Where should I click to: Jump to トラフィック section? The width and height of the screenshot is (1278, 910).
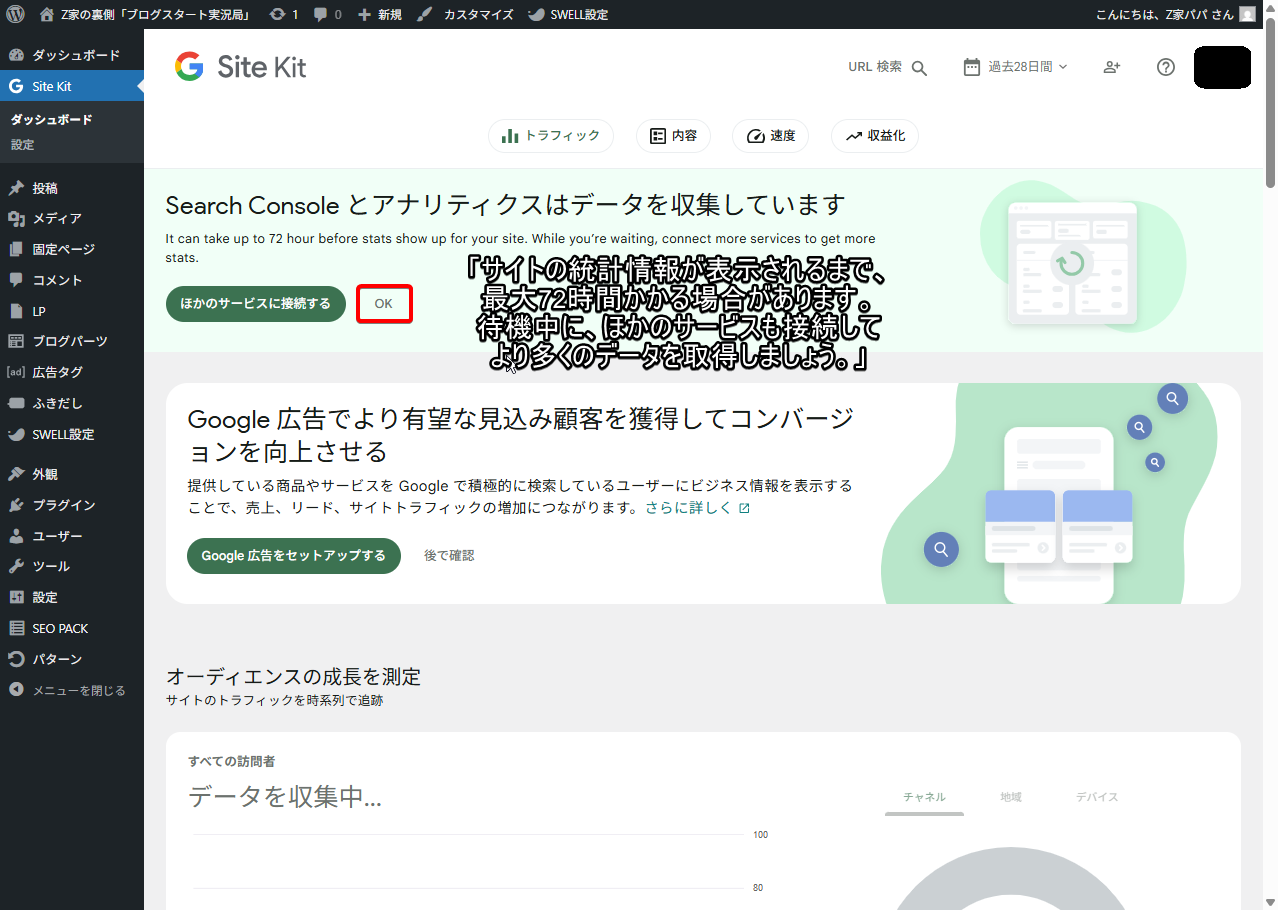pyautogui.click(x=551, y=136)
